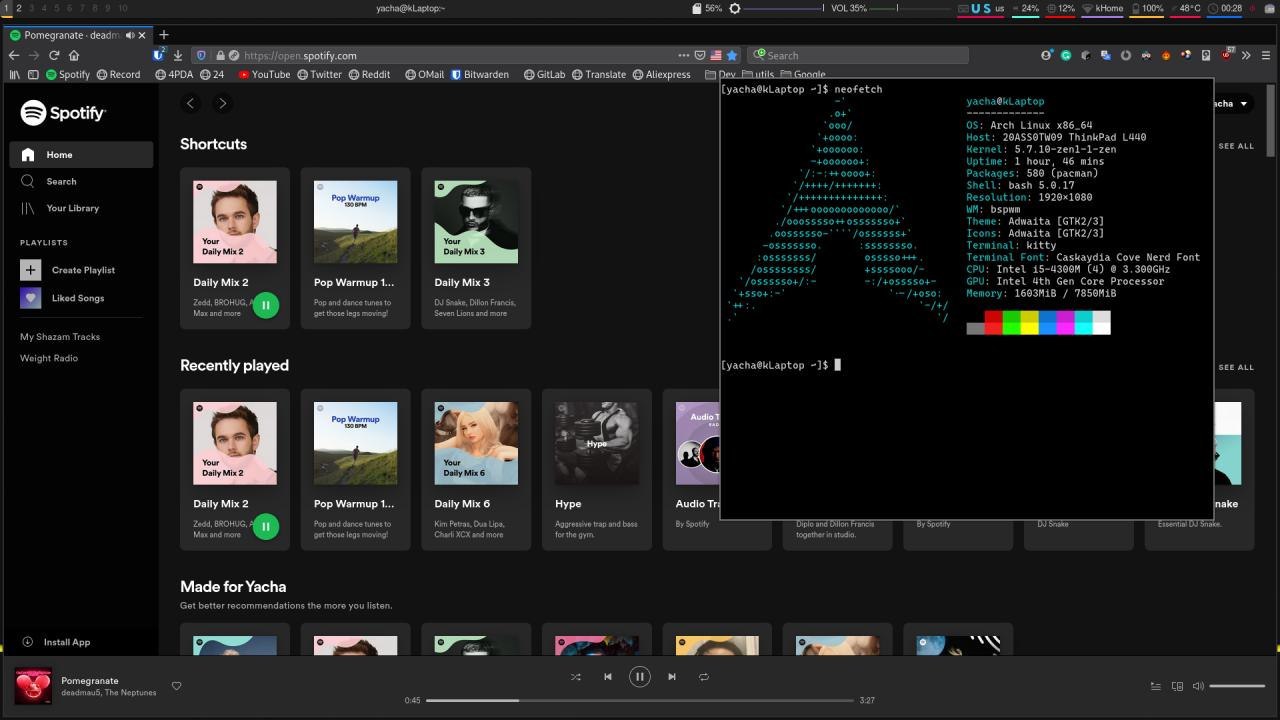See all Recently played
Viewport: 1280px width, 720px height.
click(x=1236, y=367)
